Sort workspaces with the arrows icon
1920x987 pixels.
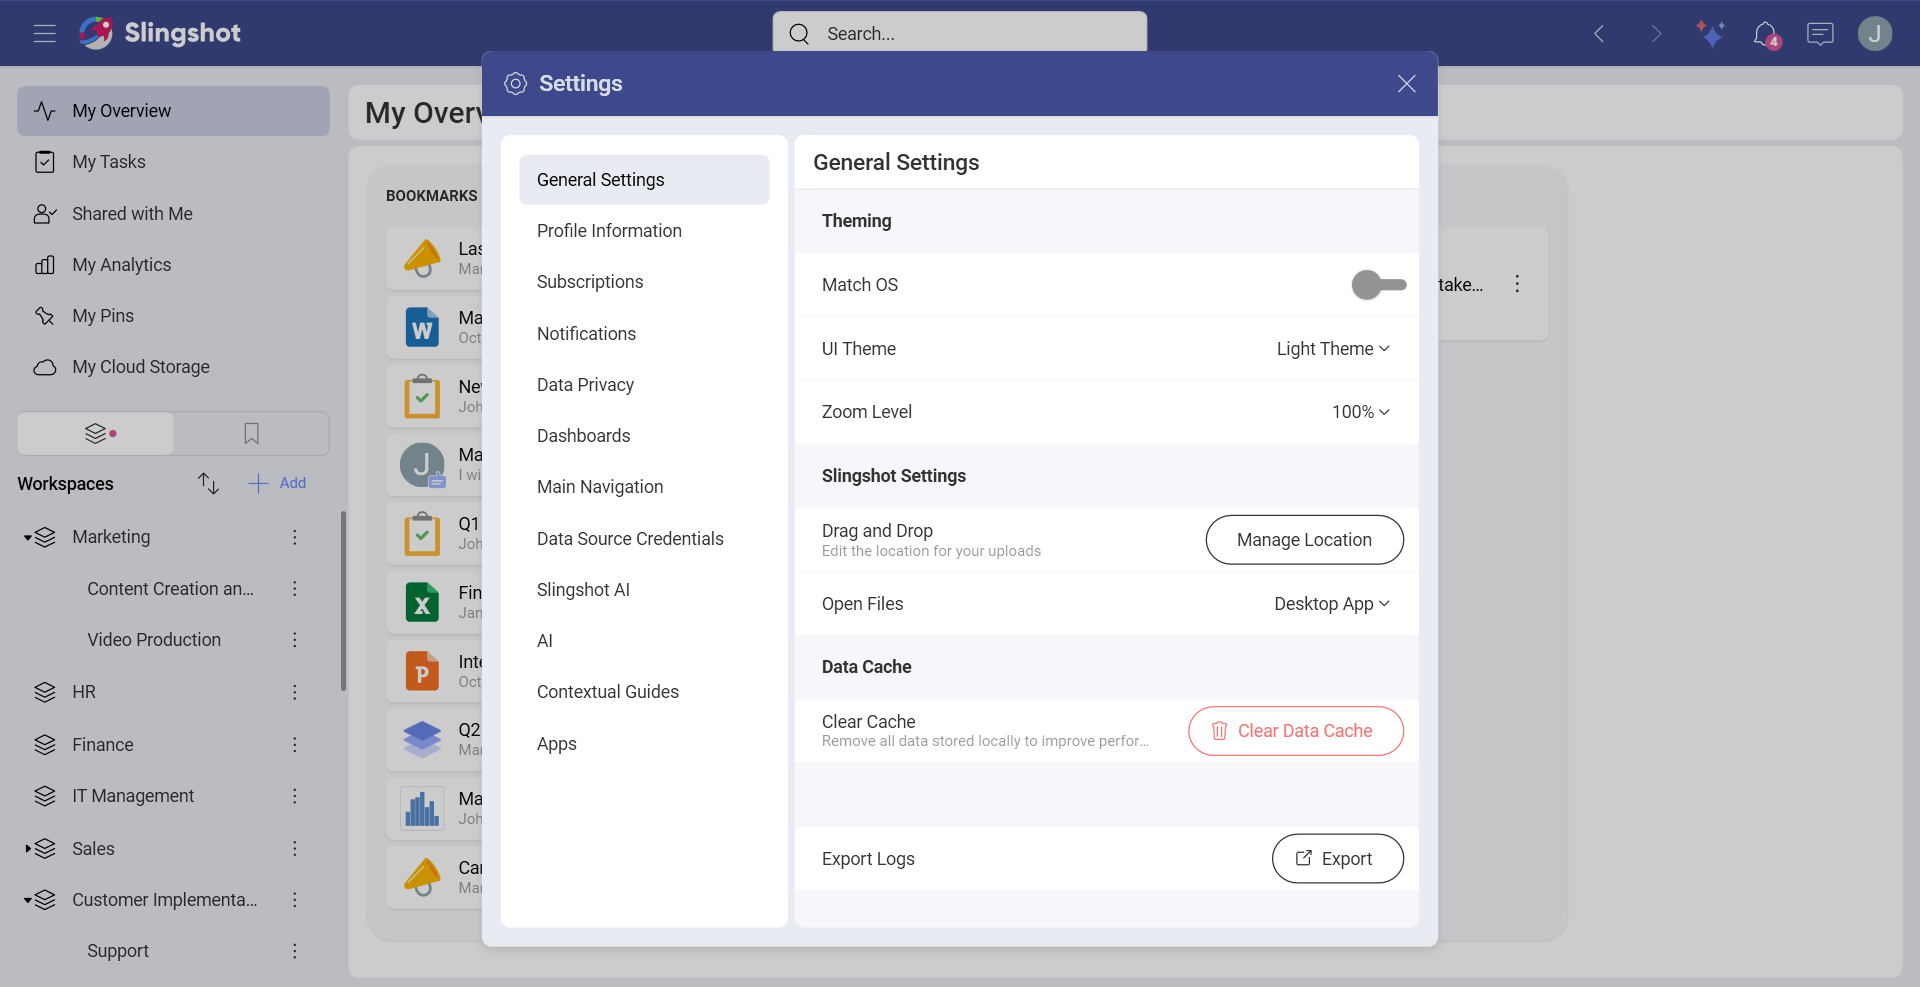(208, 483)
